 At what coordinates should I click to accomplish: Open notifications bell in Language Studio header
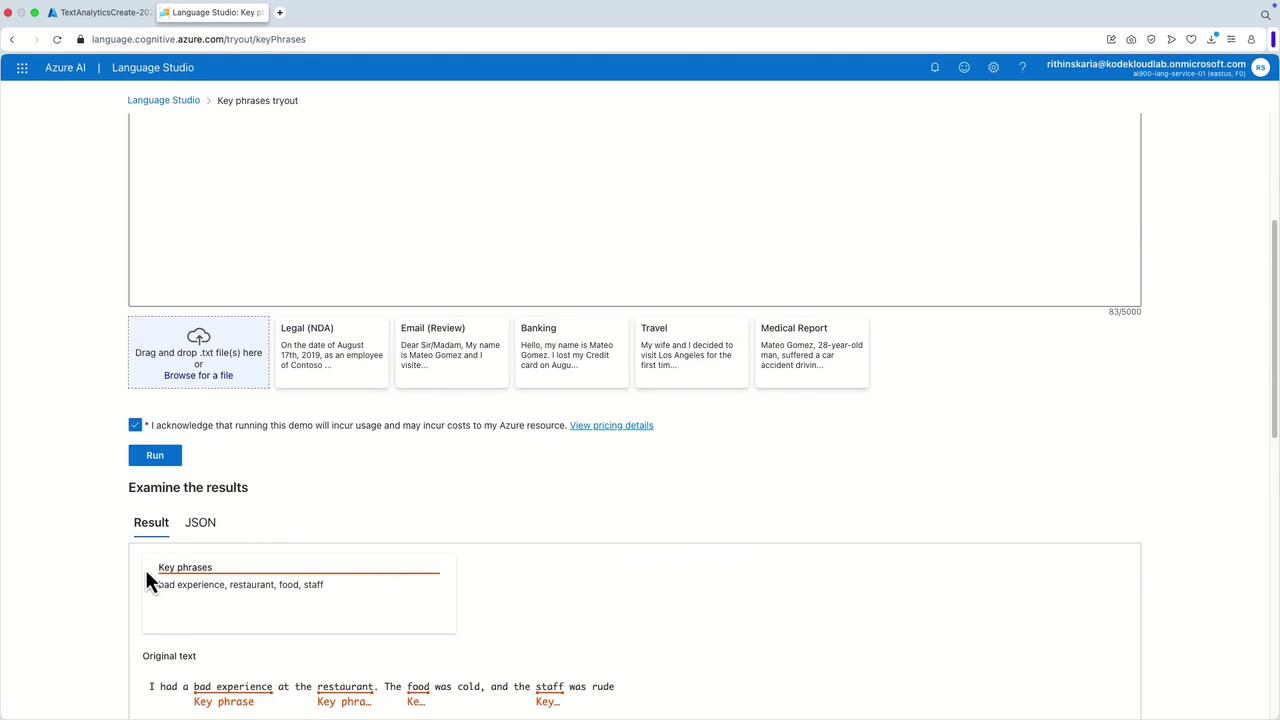coord(935,68)
